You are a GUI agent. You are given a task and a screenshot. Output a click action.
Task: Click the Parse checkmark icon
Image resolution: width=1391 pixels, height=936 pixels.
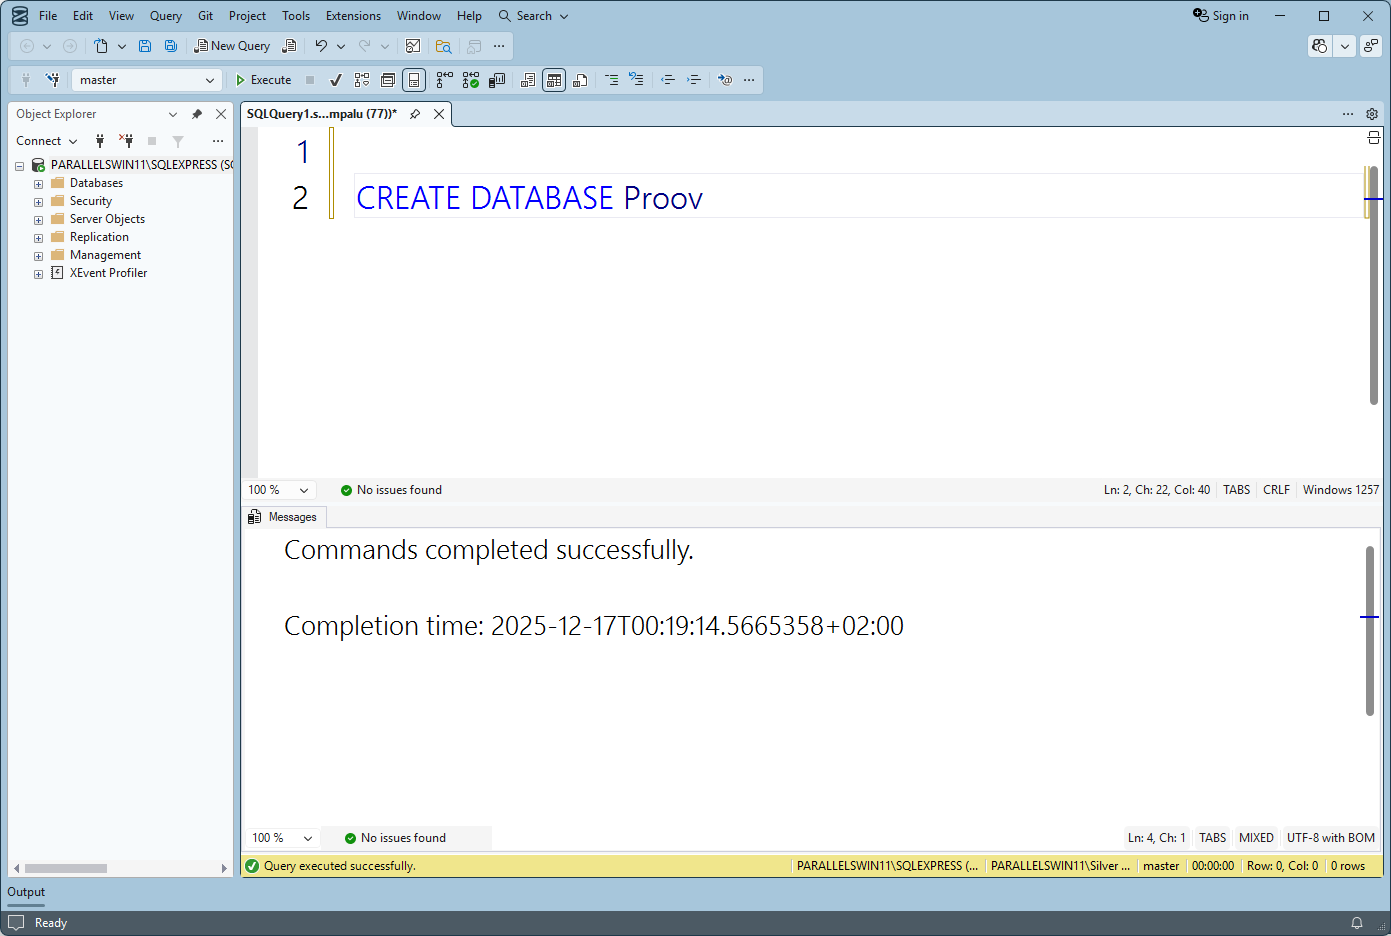(x=336, y=80)
